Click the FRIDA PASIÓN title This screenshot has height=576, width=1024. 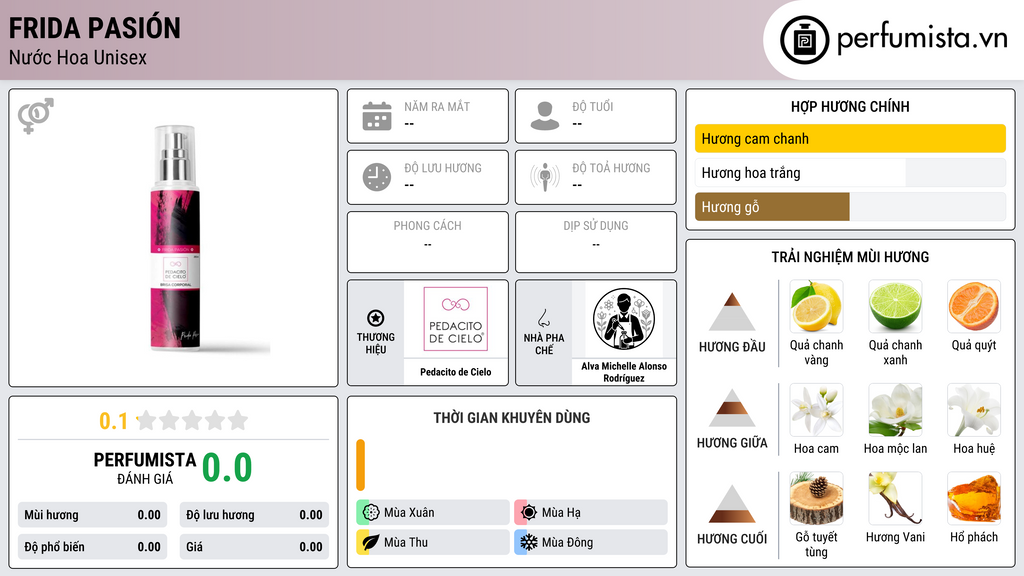coord(95,28)
